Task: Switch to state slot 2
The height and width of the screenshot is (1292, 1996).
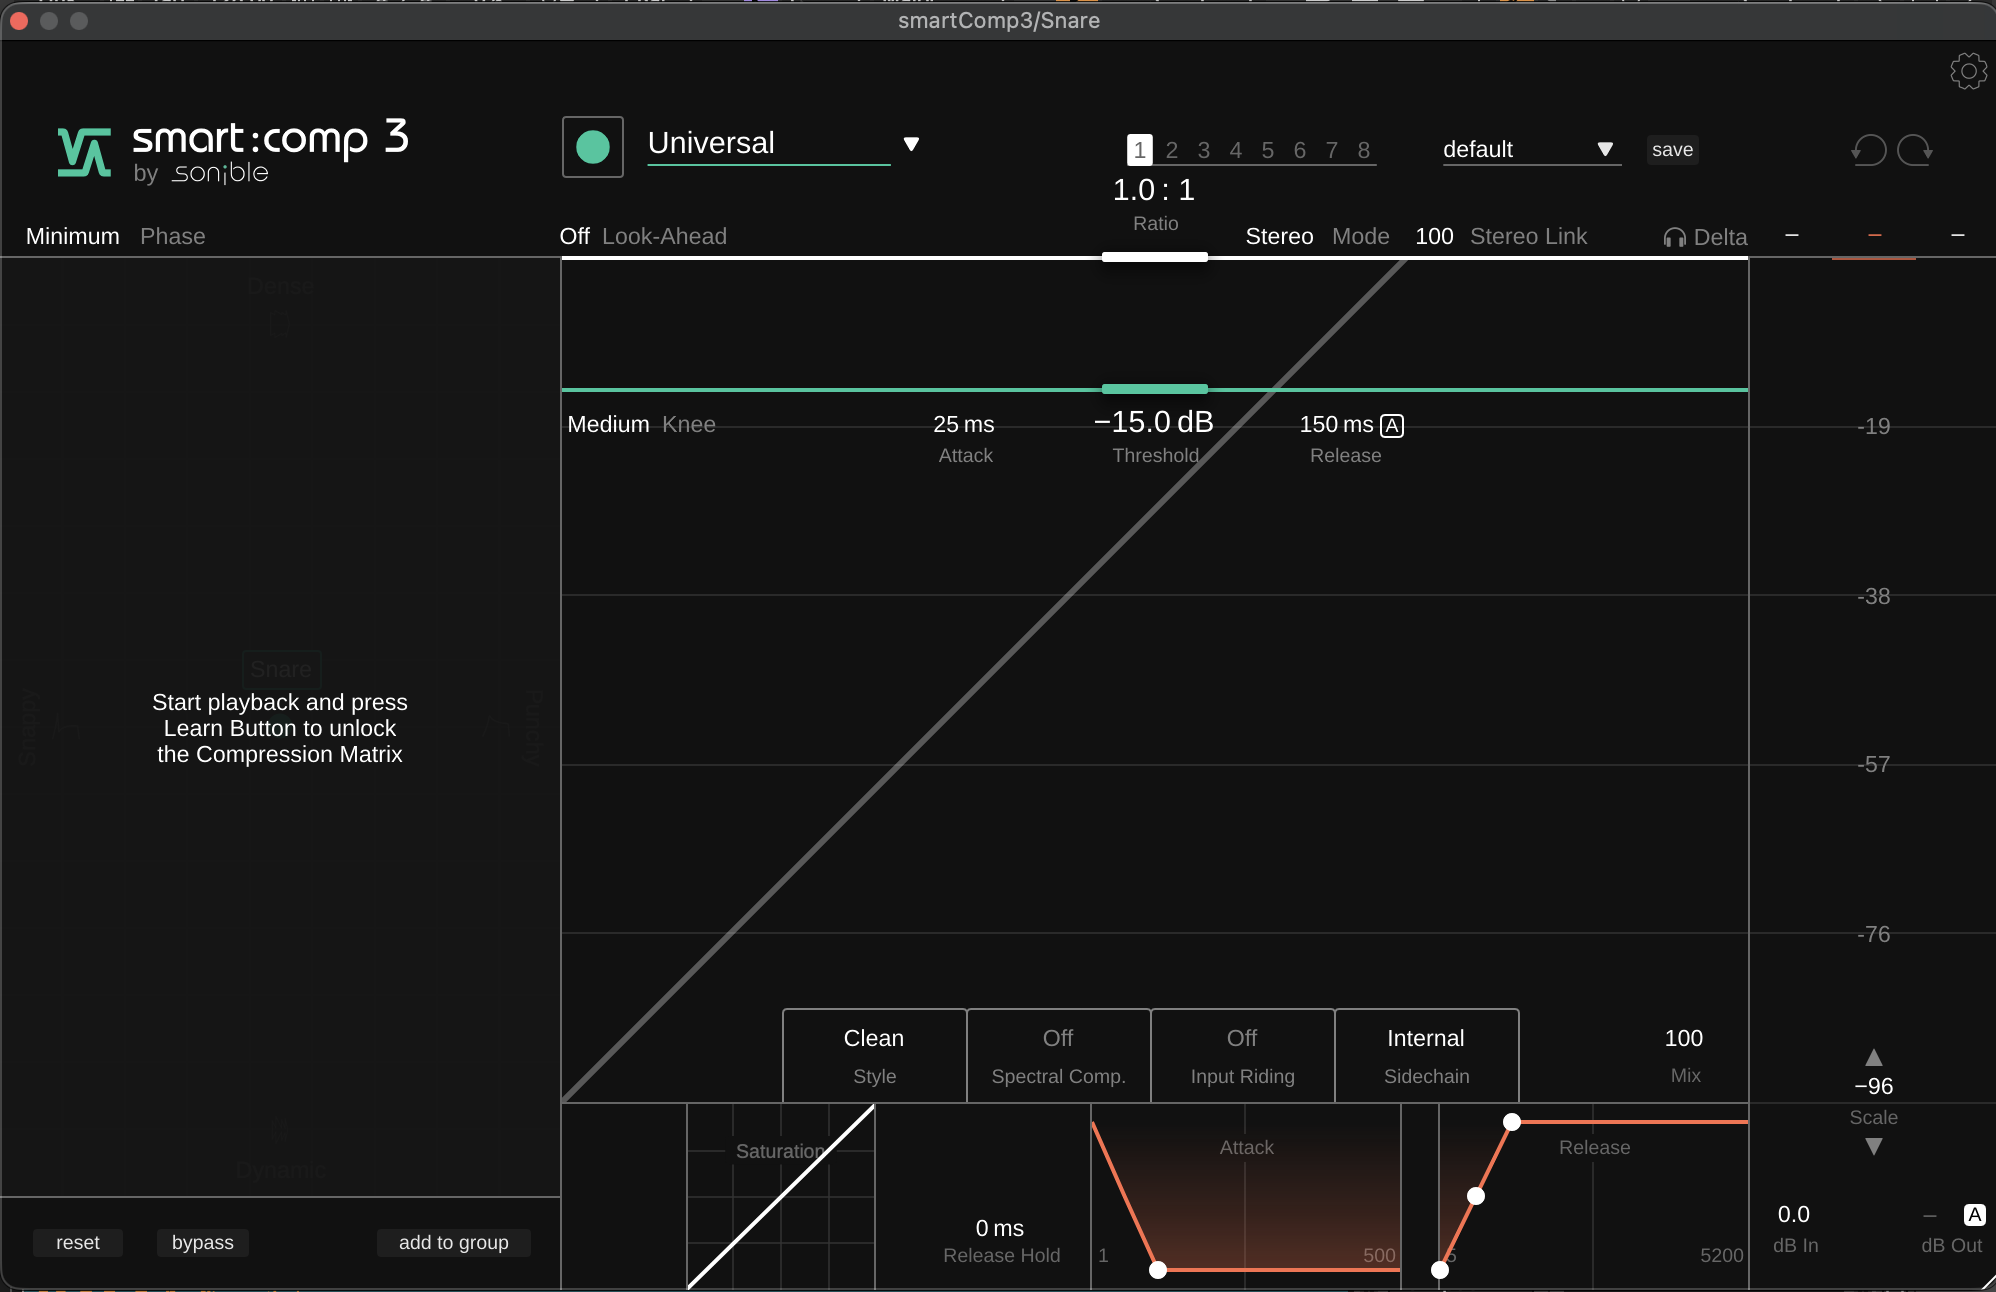Action: click(1171, 150)
